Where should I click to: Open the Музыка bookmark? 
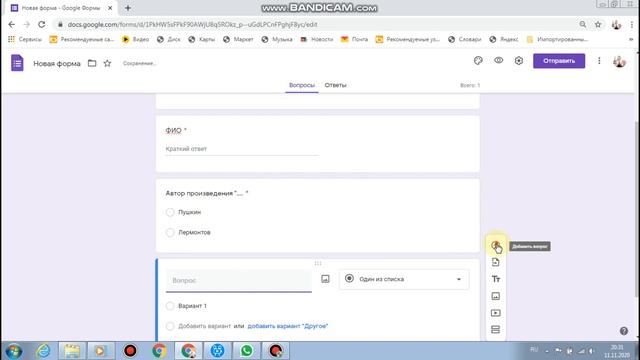277,39
